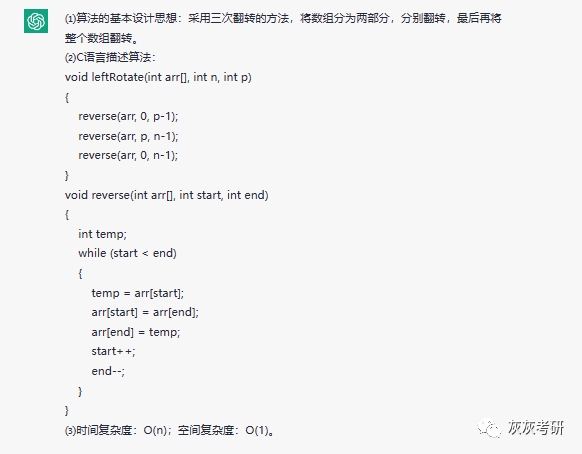Click the 'void reverse(int arr[], int start, int end)' line
The width and height of the screenshot is (582, 454).
[x=167, y=195]
